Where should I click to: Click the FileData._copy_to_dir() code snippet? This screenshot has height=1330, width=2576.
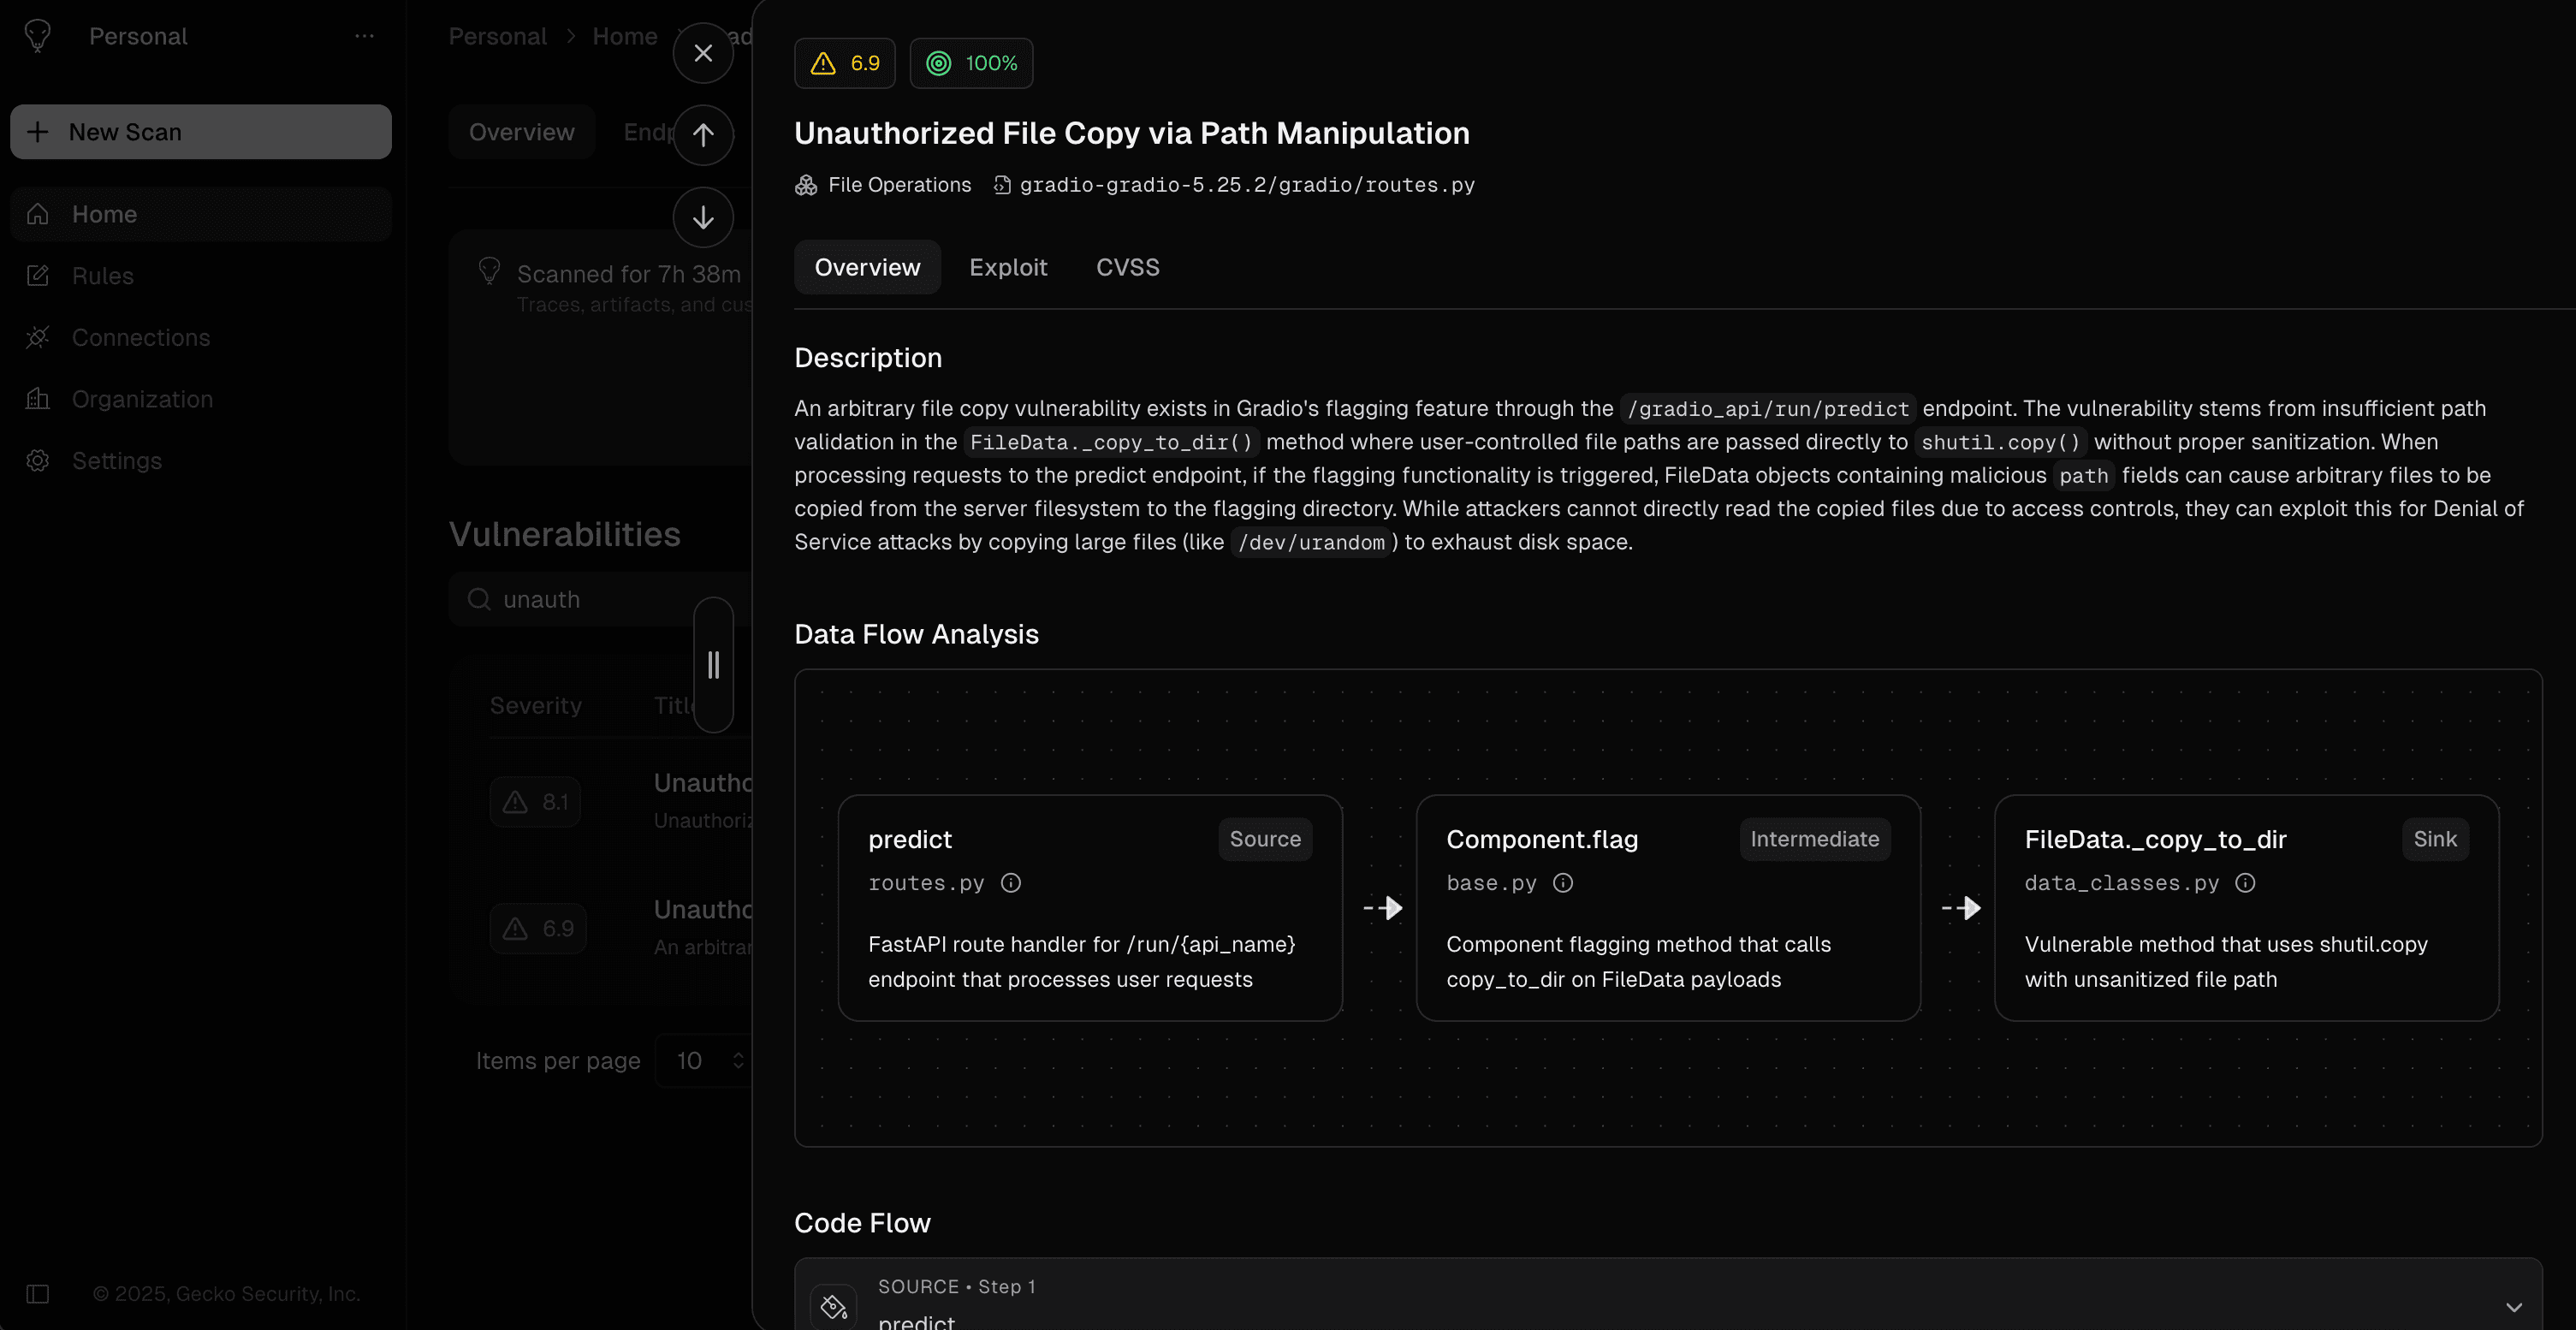pos(1111,442)
